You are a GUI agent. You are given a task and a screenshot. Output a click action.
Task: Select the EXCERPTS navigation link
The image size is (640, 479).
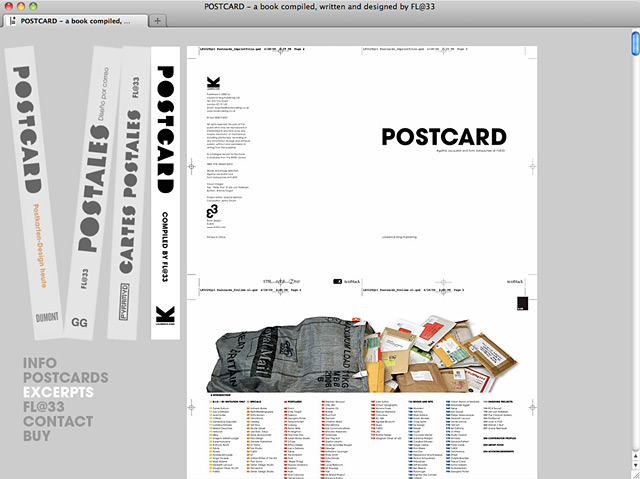tap(58, 392)
